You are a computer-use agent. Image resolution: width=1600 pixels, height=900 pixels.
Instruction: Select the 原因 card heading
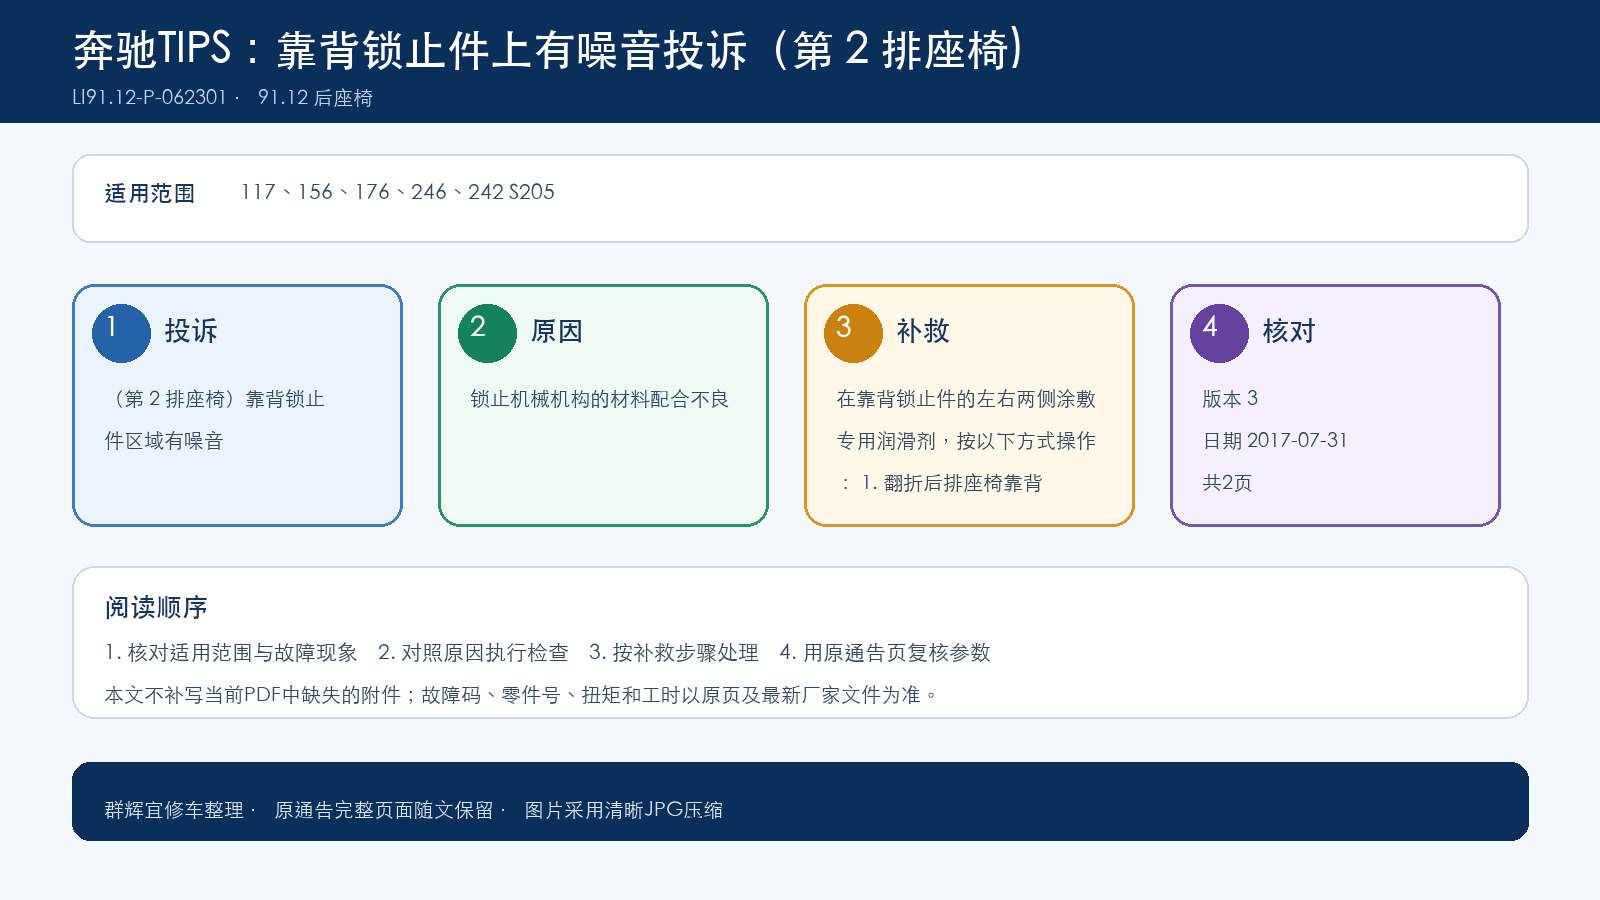(557, 331)
